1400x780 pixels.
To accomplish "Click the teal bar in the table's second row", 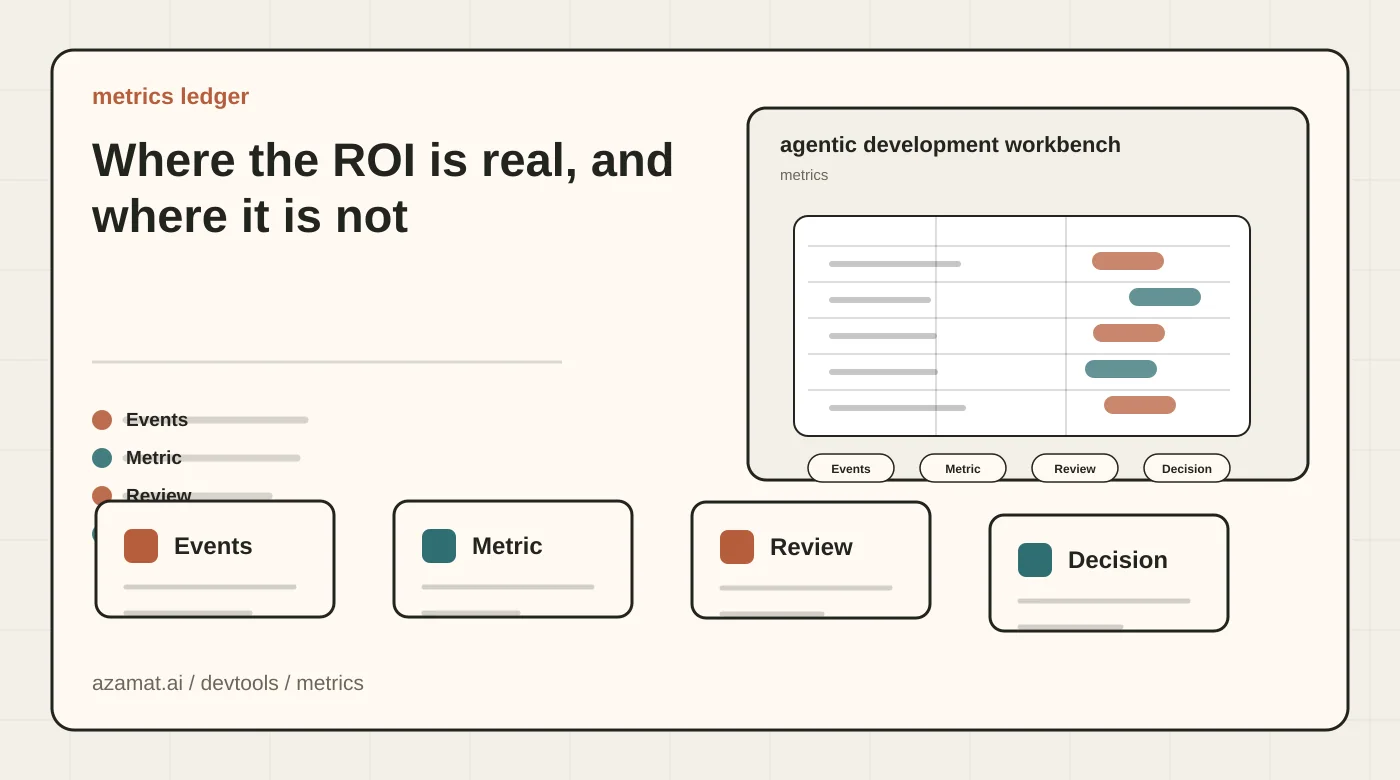I will click(x=1165, y=297).
